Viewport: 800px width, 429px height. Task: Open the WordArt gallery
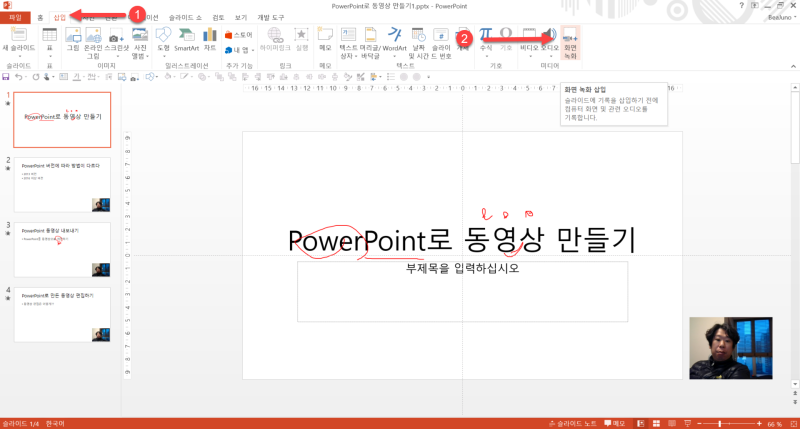tap(394, 41)
